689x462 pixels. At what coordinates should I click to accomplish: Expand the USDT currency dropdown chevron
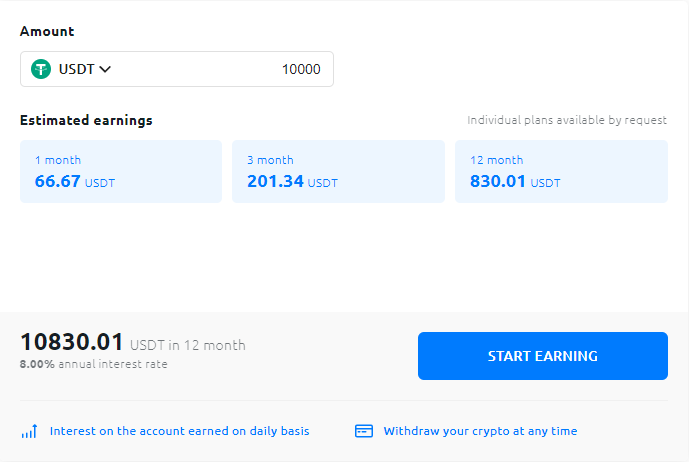click(x=105, y=69)
